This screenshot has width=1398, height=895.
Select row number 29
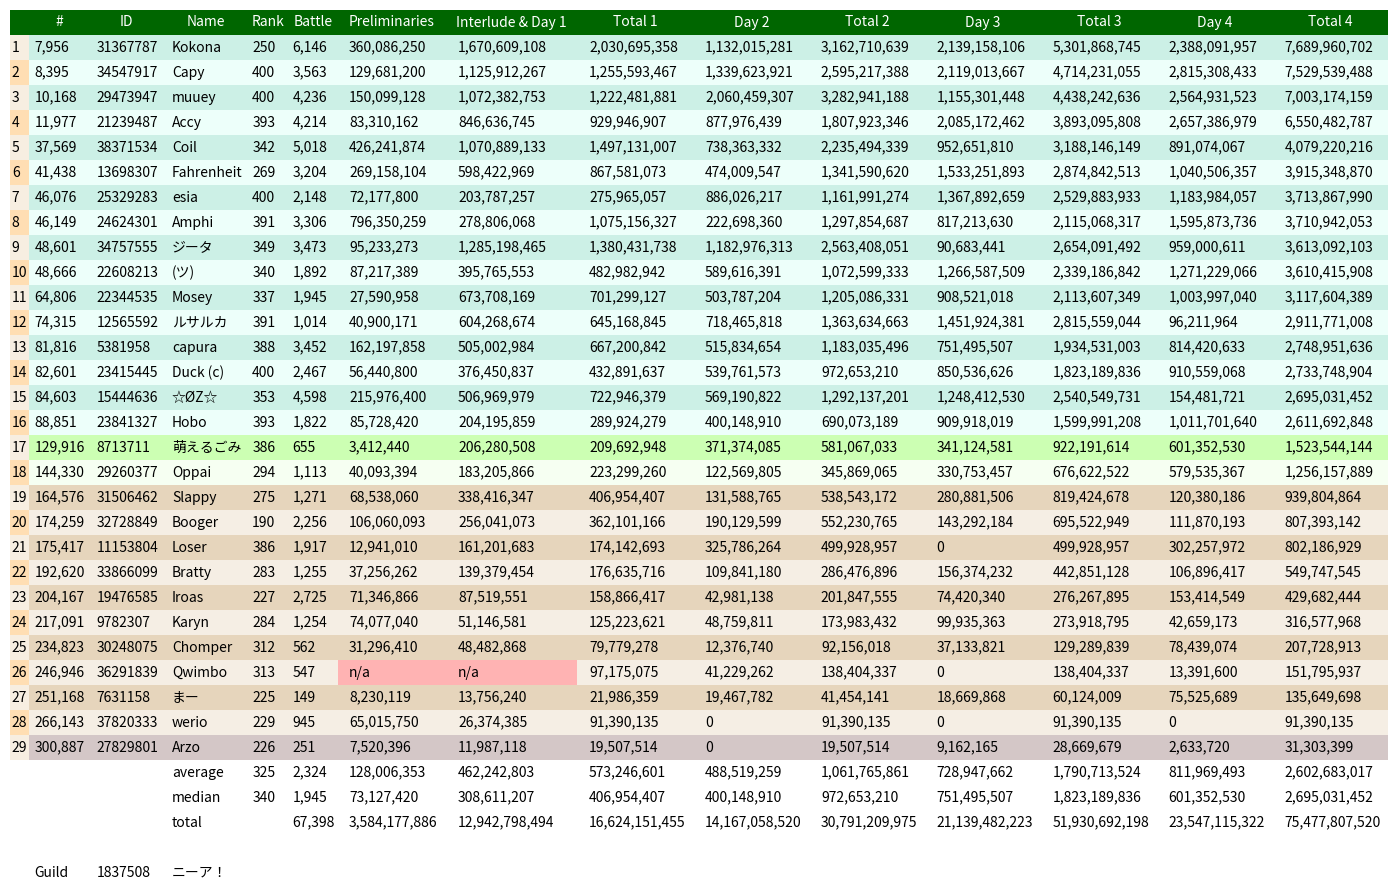click(x=19, y=747)
